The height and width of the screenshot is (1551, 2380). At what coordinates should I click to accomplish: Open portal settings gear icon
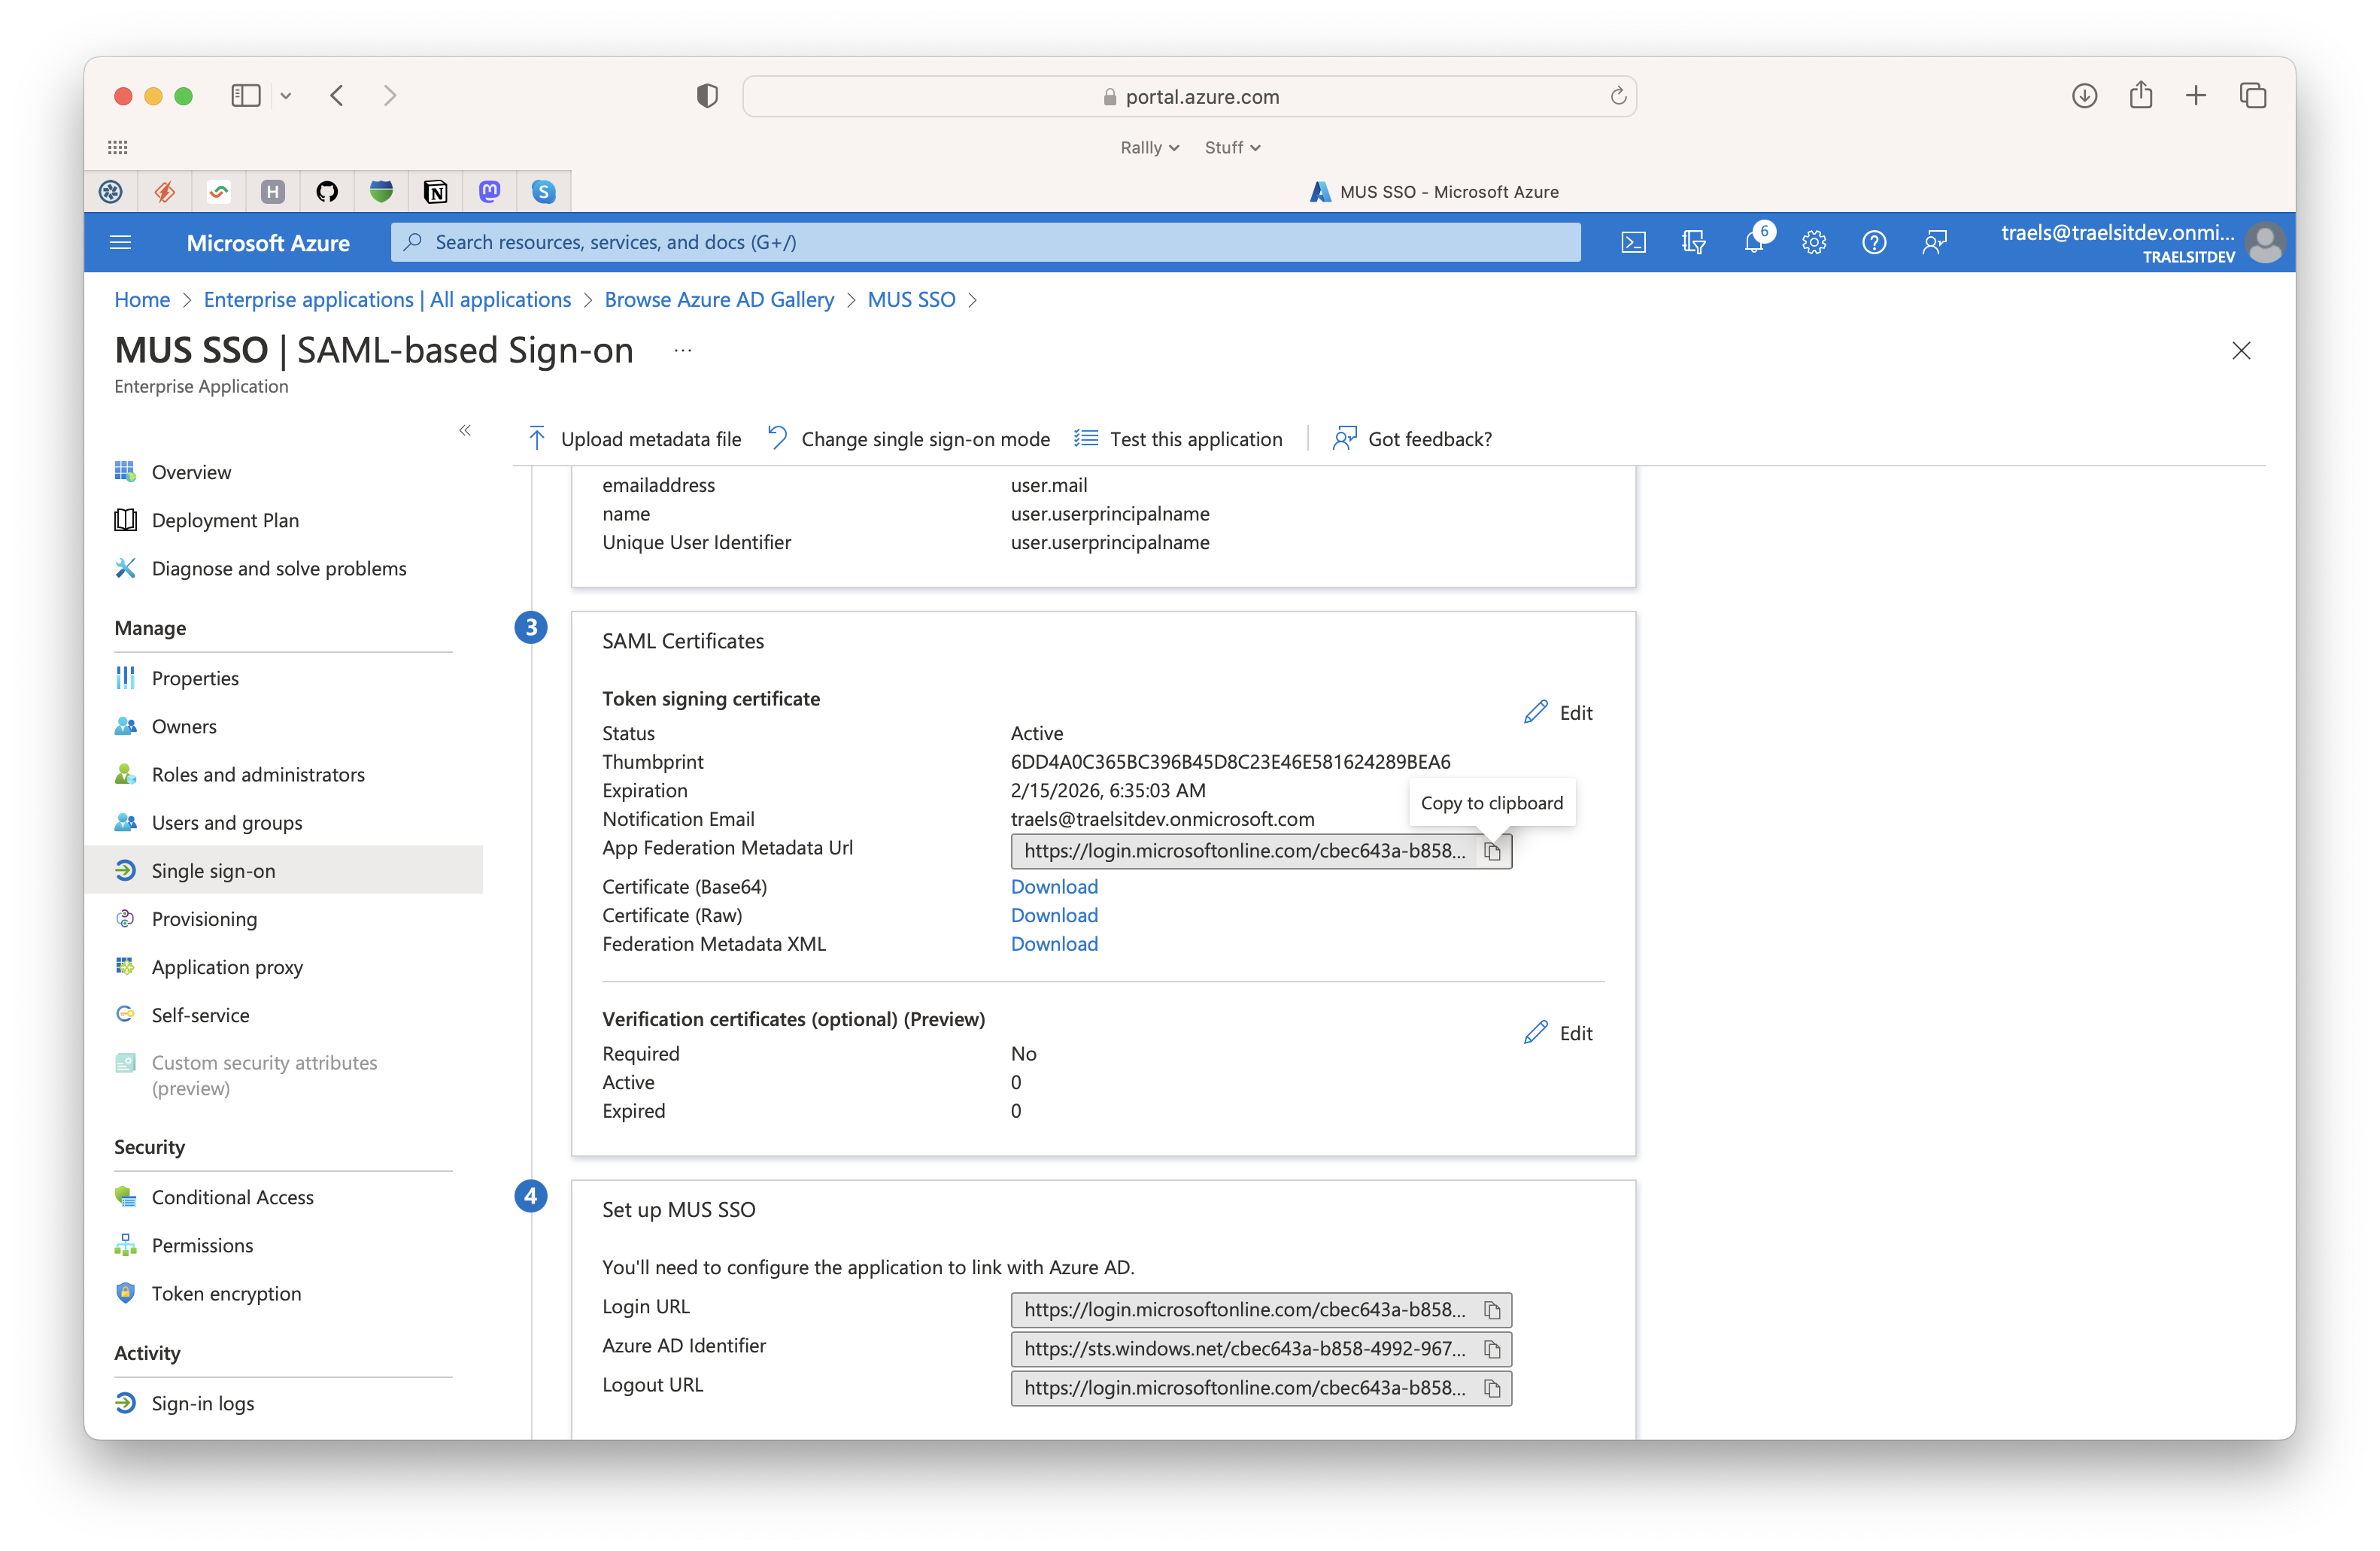click(1814, 242)
